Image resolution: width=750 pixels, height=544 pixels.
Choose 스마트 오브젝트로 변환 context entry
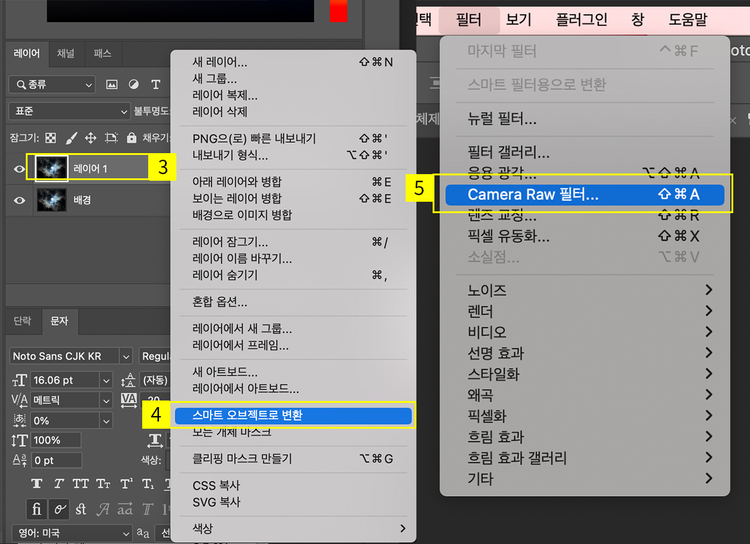pos(293,415)
